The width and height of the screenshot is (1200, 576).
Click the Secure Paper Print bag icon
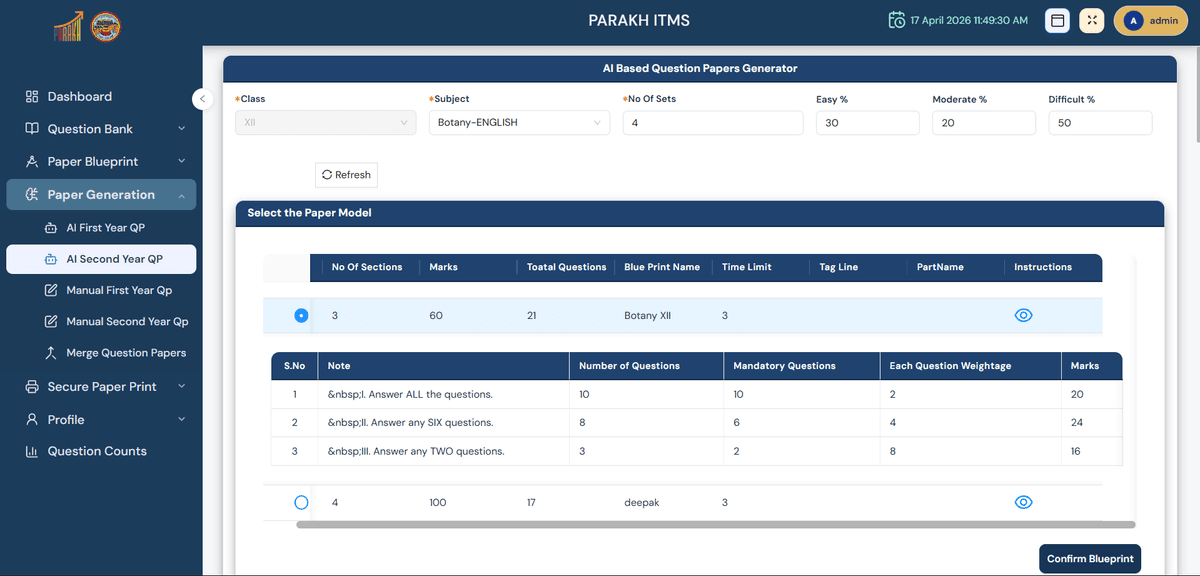pos(32,387)
